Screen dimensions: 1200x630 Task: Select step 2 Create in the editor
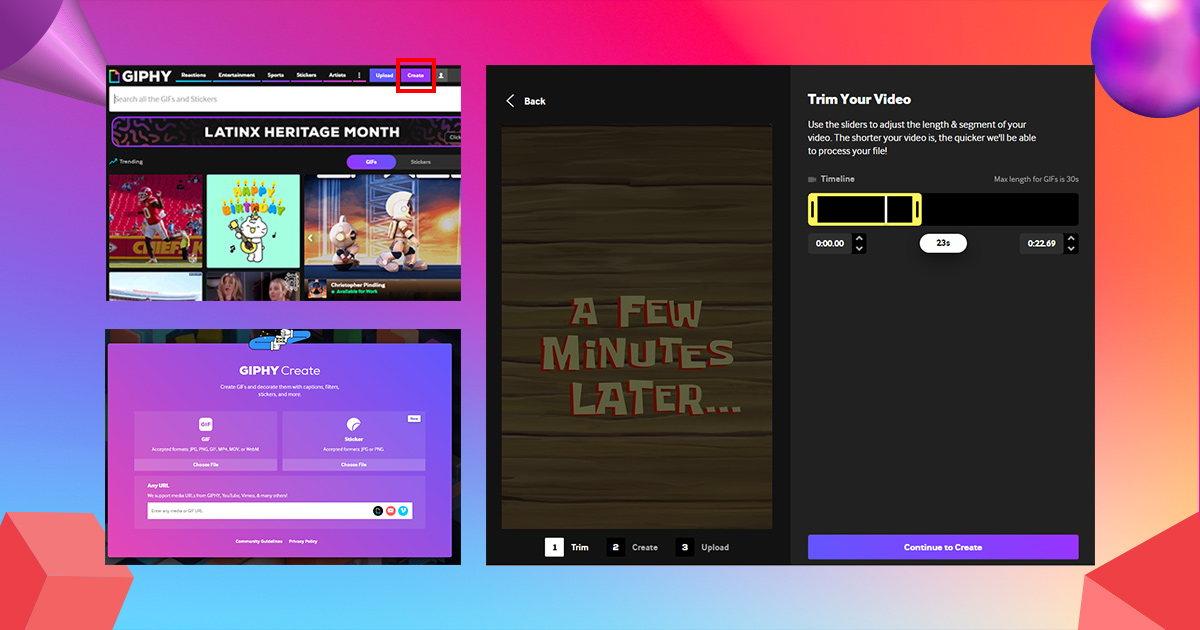[x=632, y=547]
